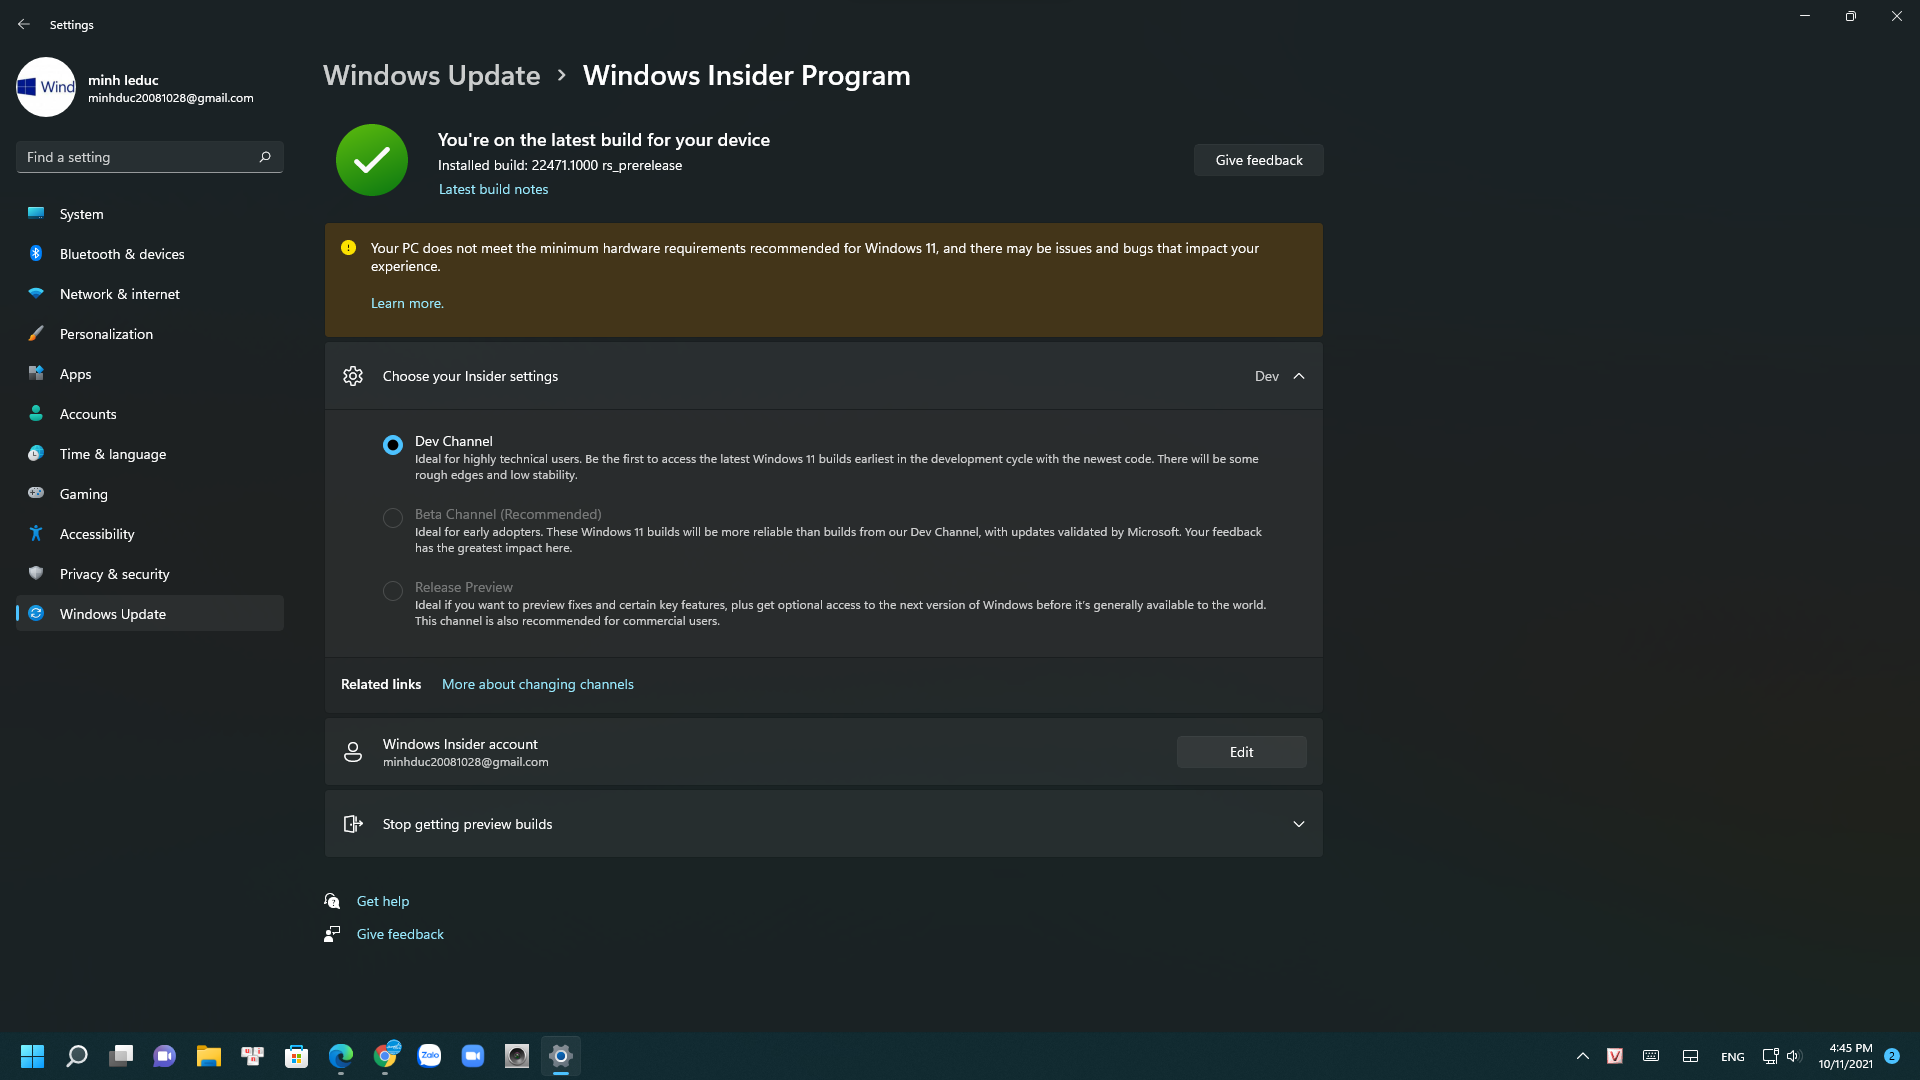The height and width of the screenshot is (1080, 1920).
Task: Open Bluetooth & devices settings
Action: click(150, 254)
